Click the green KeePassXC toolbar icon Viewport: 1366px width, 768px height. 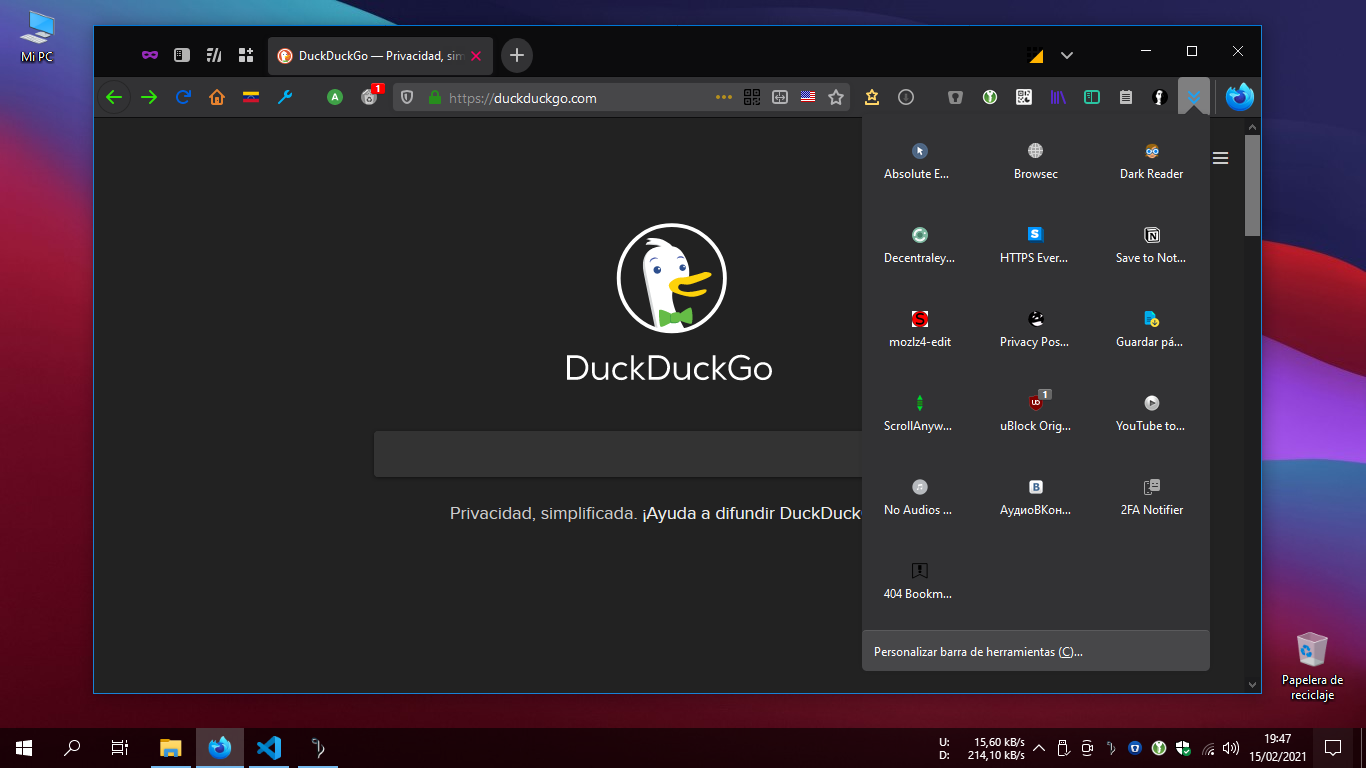tap(990, 97)
